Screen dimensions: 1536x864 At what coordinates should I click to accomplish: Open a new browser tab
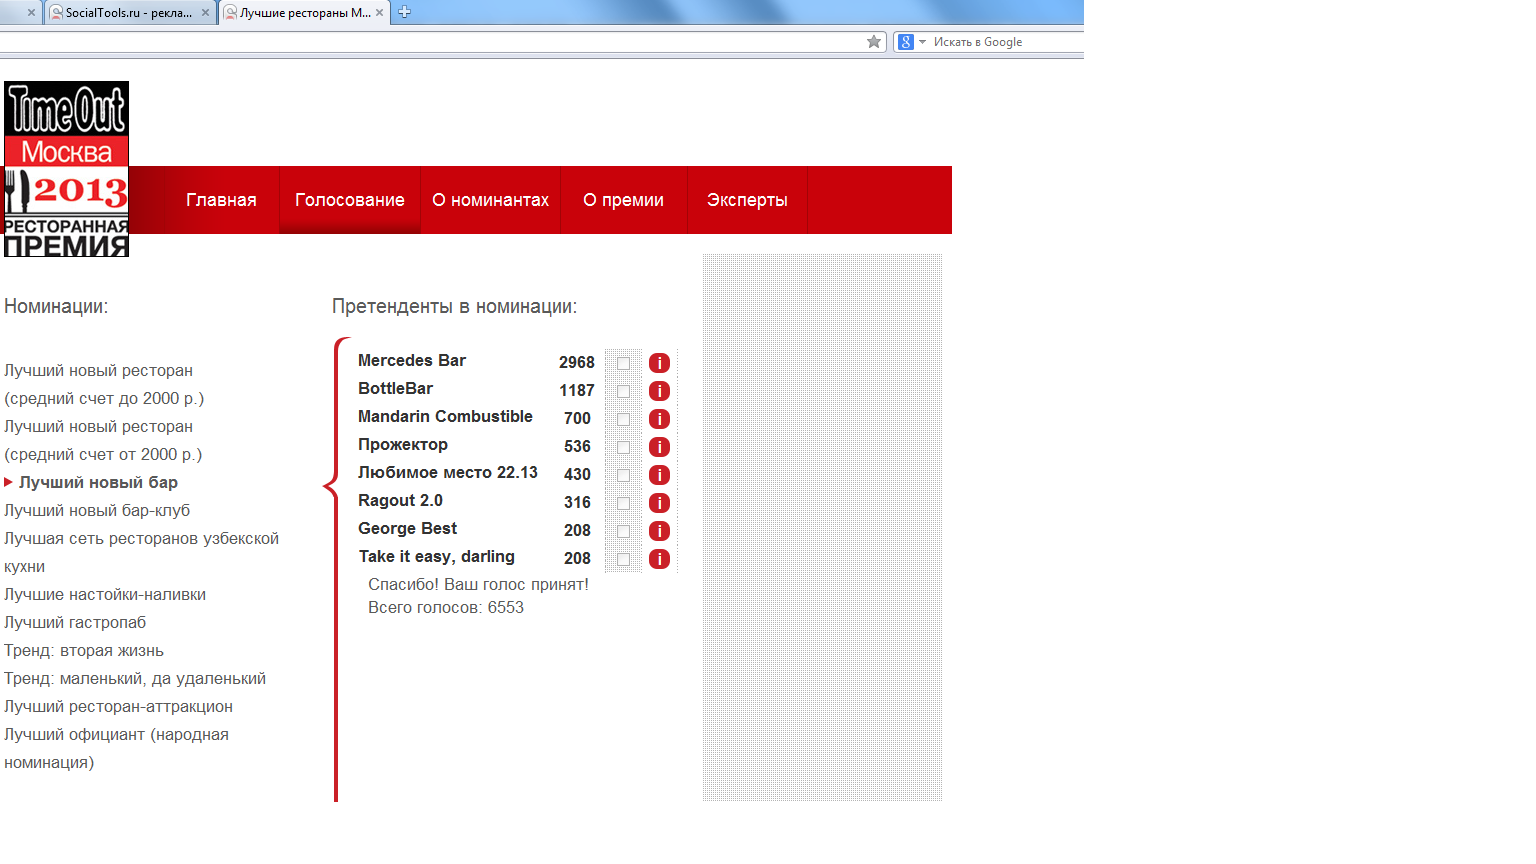404,12
